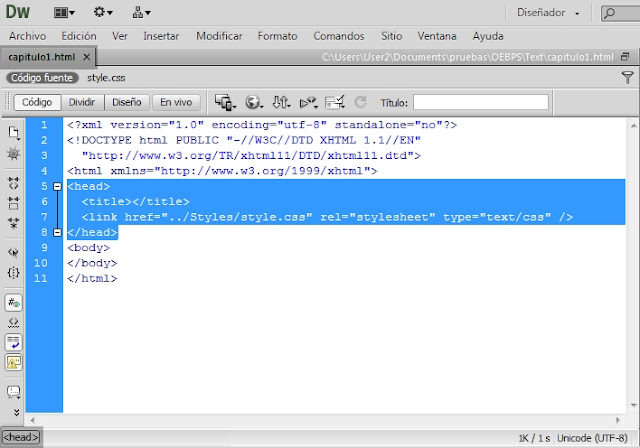The image size is (640, 448).
Task: Click Preview in browser globe icon
Action: (x=253, y=102)
